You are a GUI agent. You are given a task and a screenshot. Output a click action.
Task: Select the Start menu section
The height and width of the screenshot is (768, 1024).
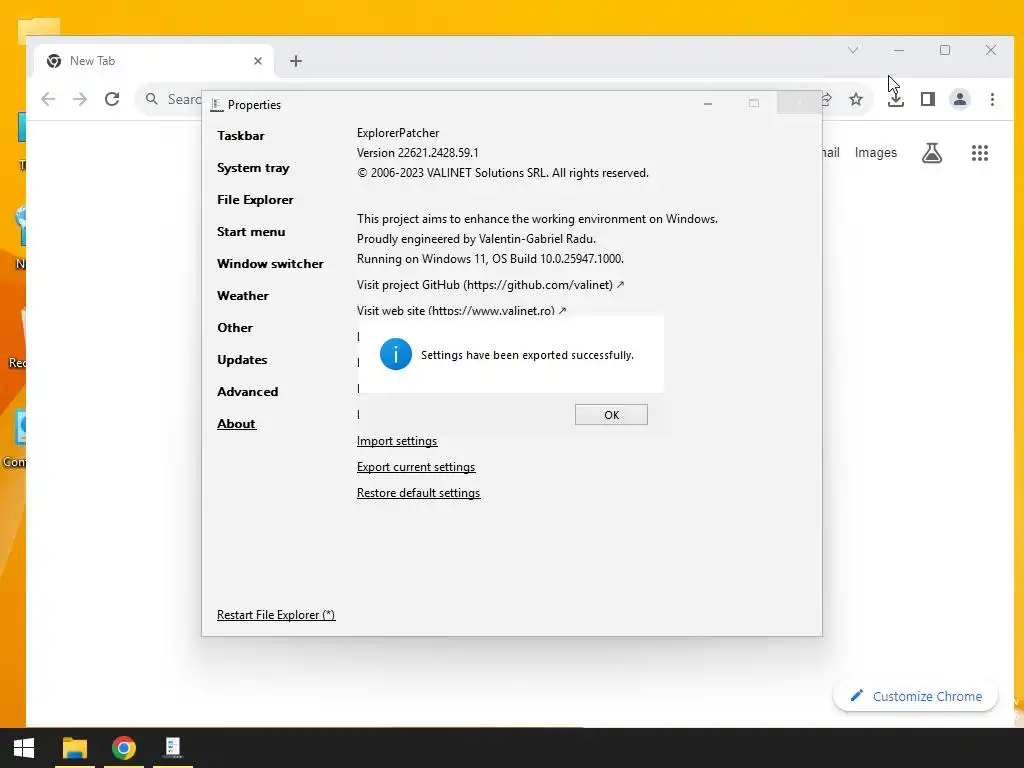(x=251, y=232)
